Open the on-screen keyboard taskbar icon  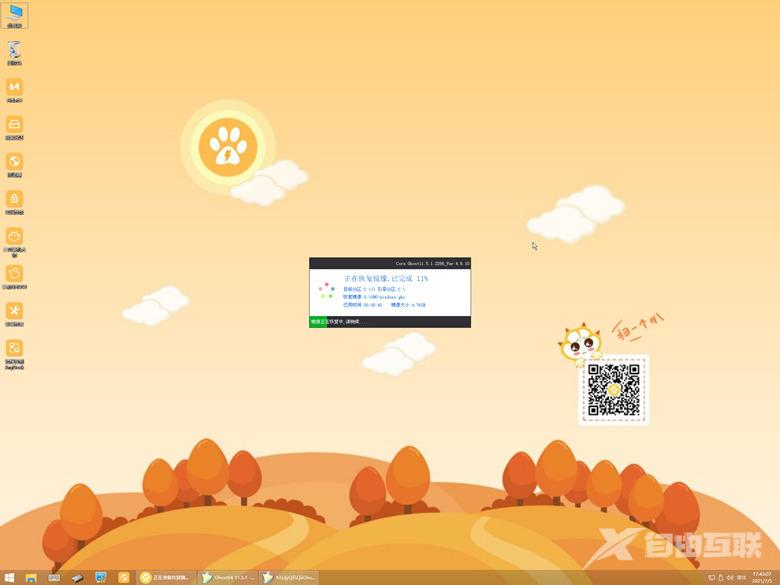pyautogui.click(x=54, y=578)
